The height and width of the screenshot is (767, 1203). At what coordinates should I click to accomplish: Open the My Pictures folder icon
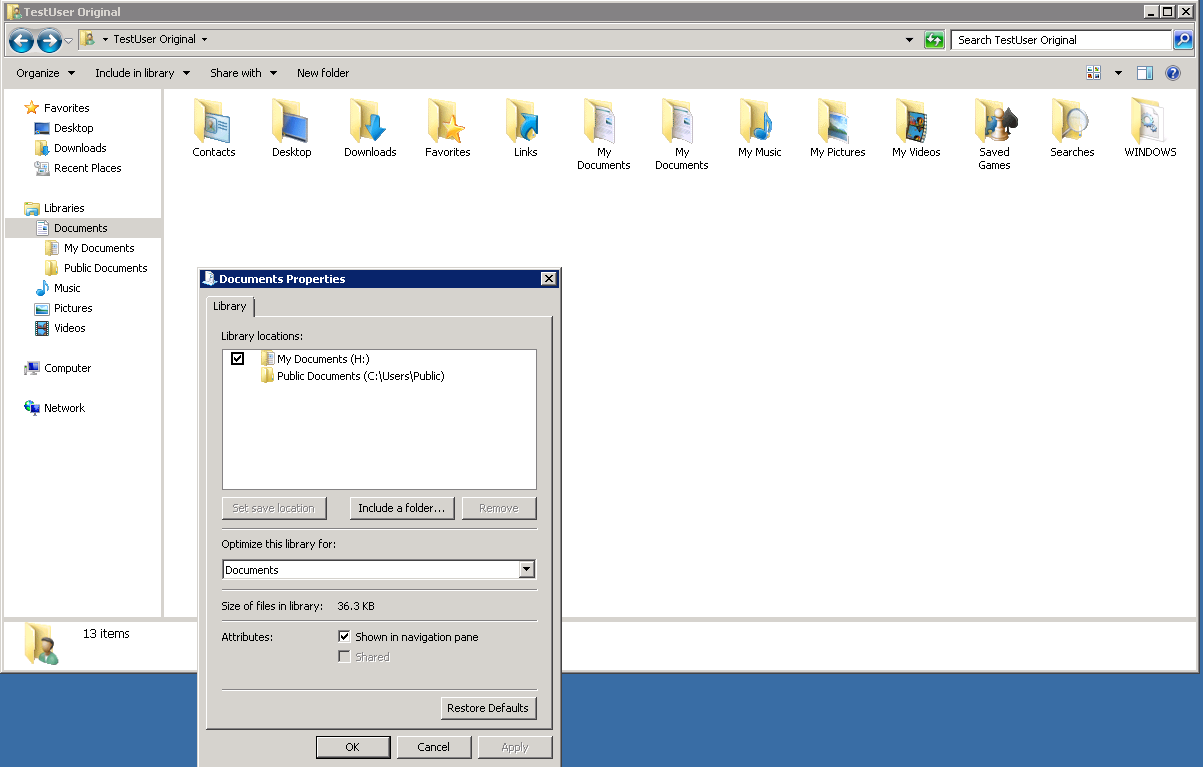(837, 121)
